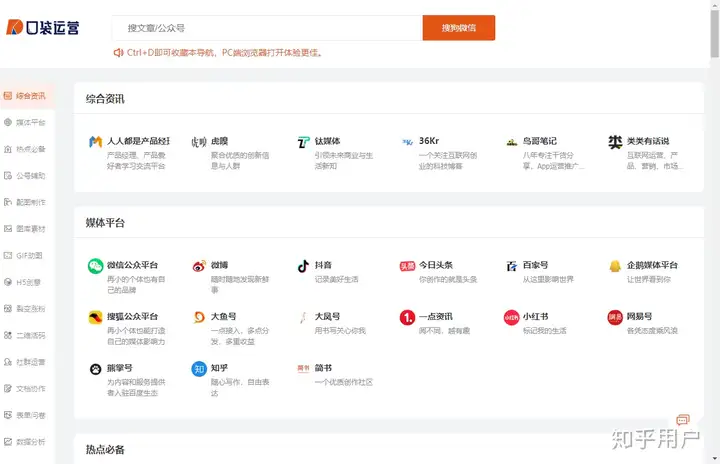The height and width of the screenshot is (464, 720).
Task: Select 文档协作 sidebar item
Action: 27,389
